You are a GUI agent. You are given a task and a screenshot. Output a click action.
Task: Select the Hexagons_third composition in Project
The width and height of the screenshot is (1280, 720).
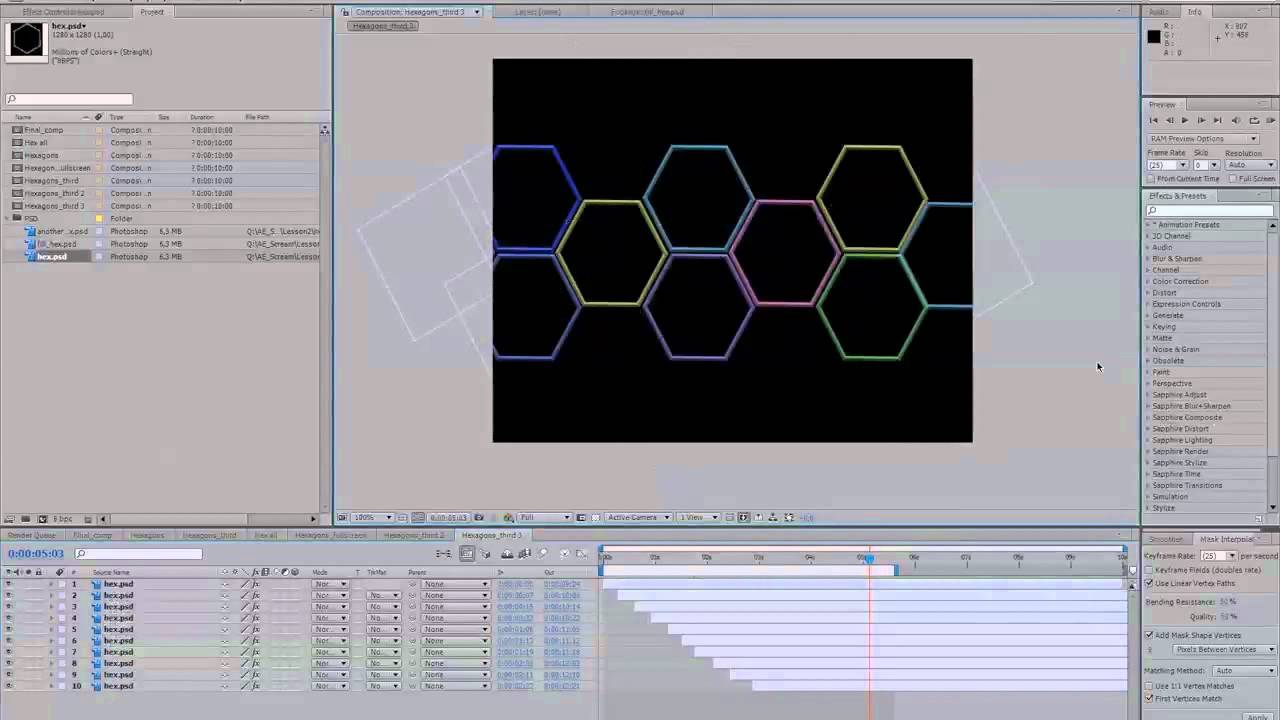click(x=52, y=181)
